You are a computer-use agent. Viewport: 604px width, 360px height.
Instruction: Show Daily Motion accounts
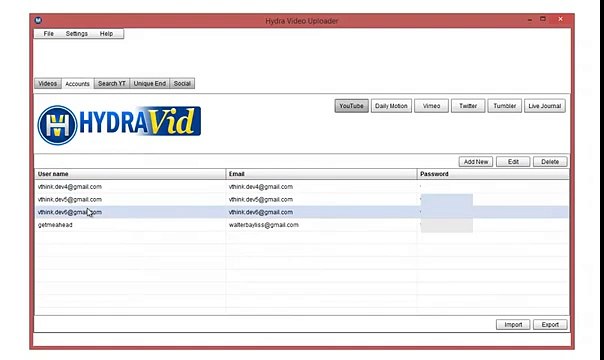point(391,106)
